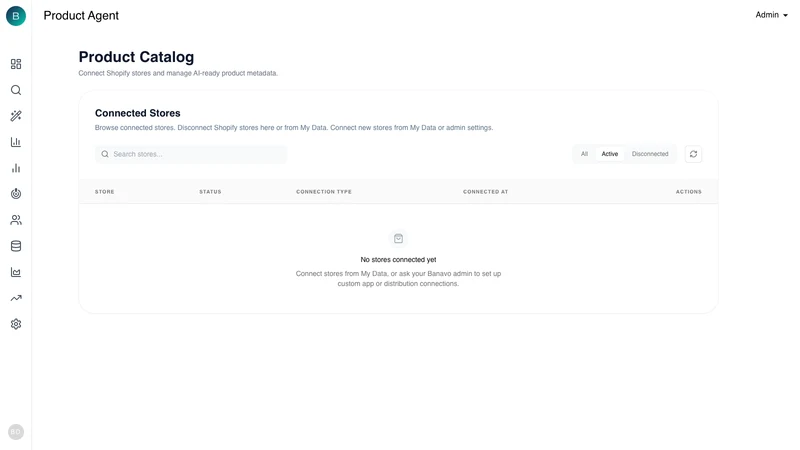Click the STATUS column header
800x450 pixels.
click(x=210, y=192)
